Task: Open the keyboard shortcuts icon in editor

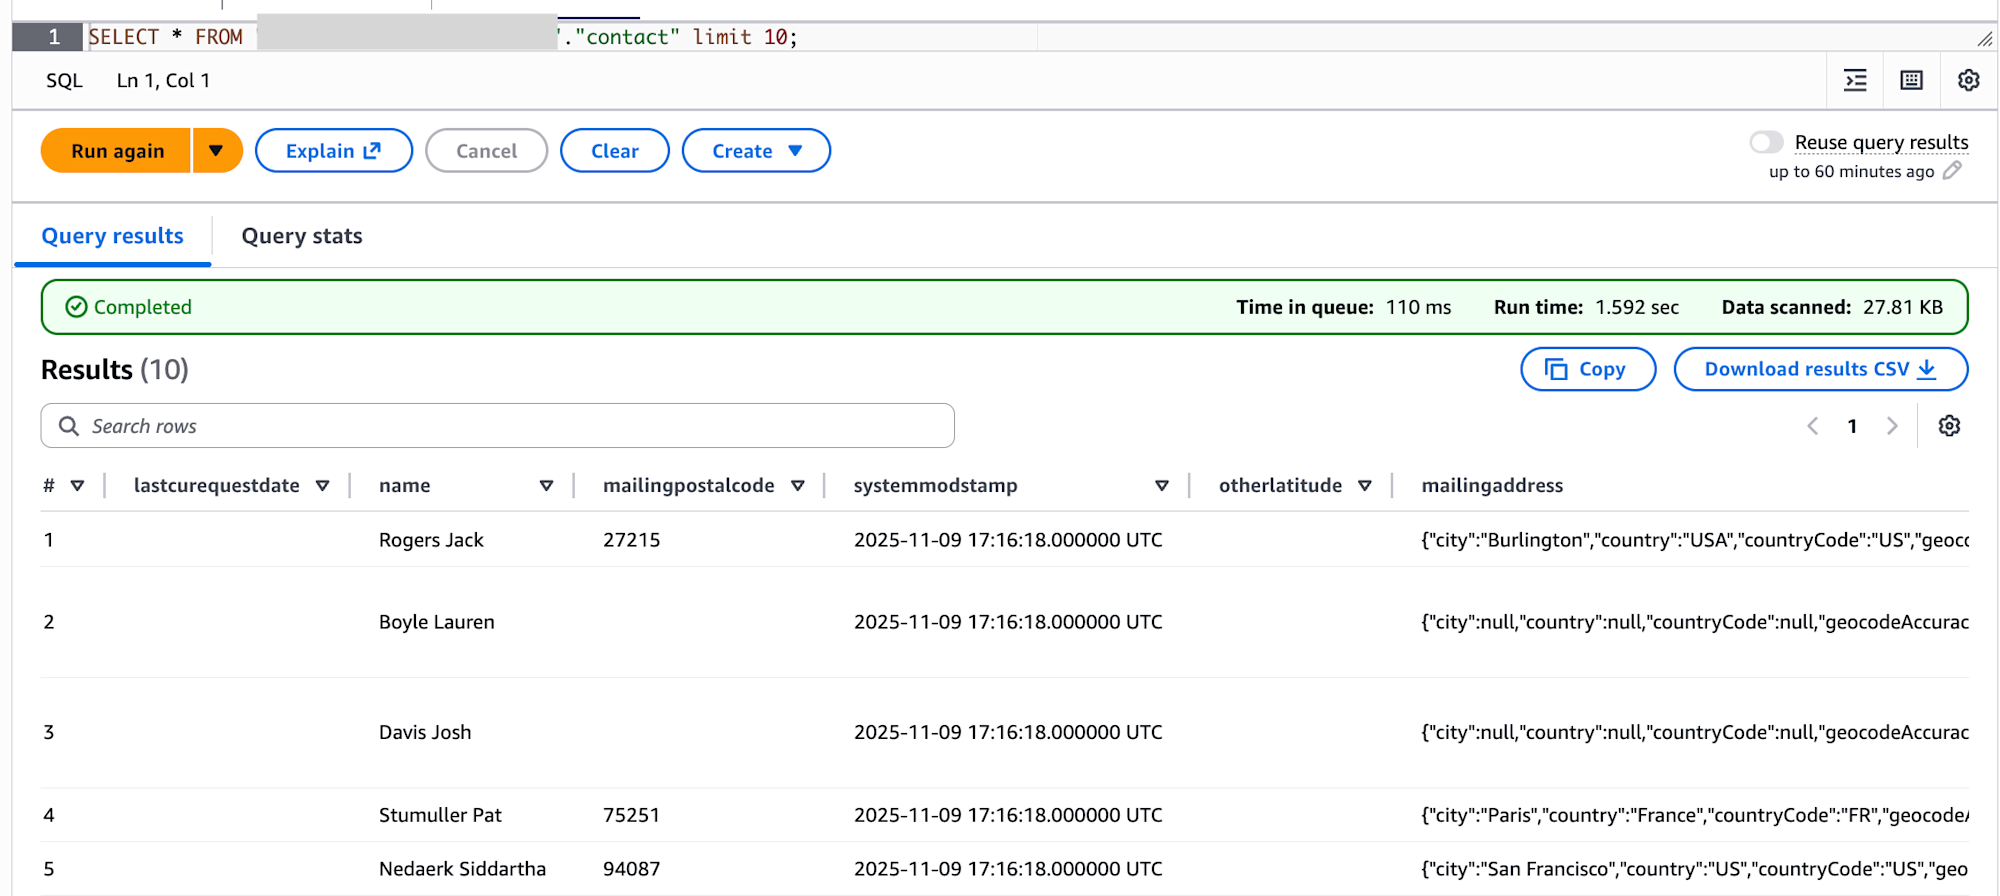Action: tap(1911, 80)
